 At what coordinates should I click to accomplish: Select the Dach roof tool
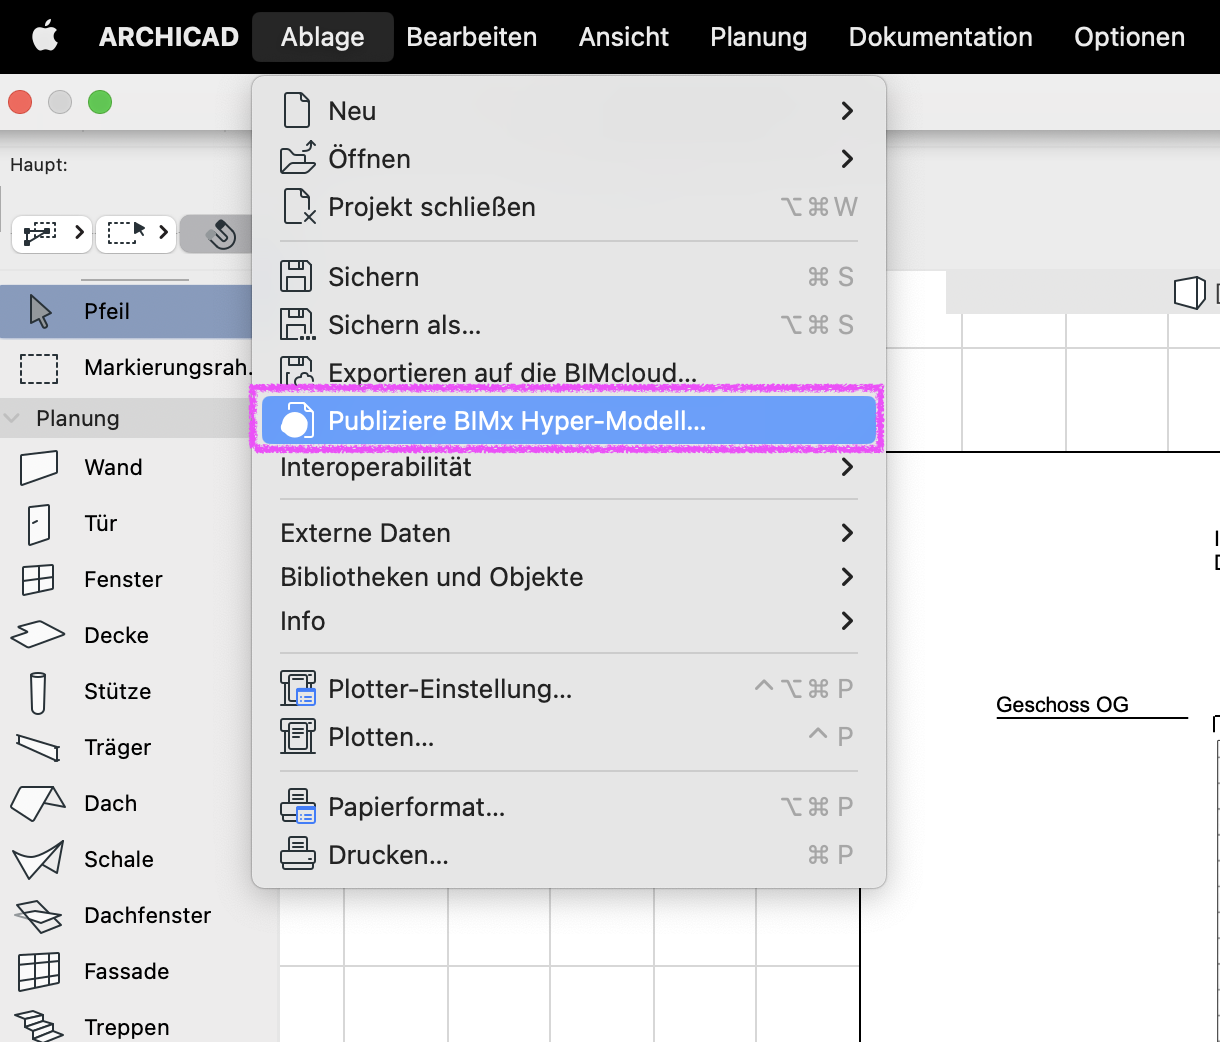point(126,803)
